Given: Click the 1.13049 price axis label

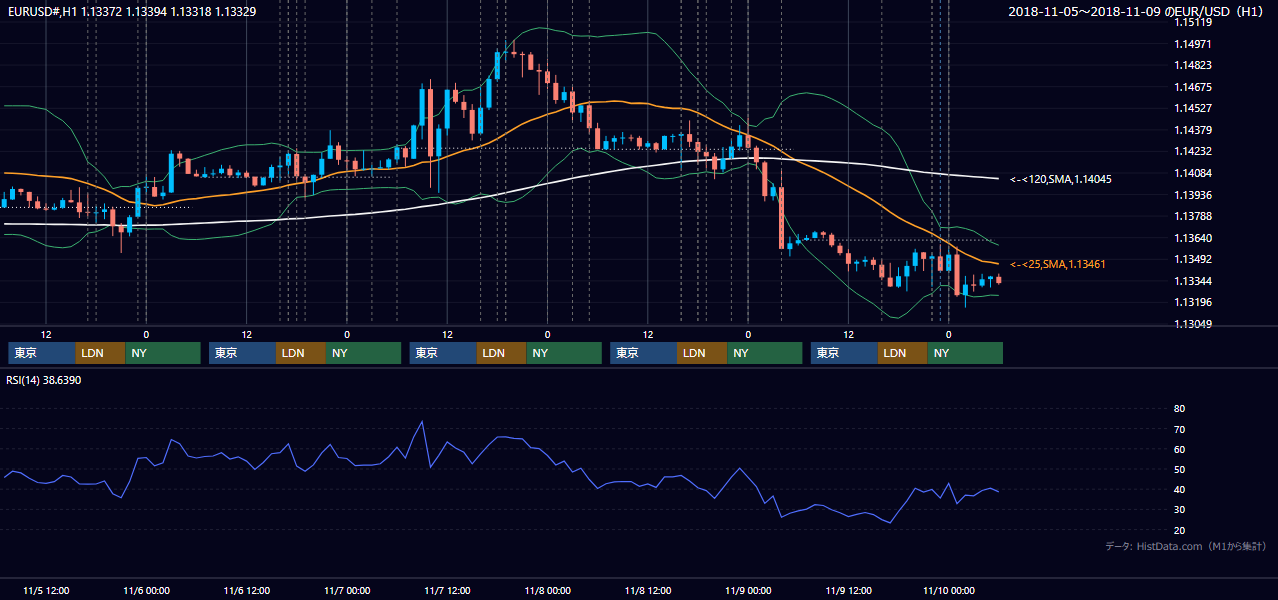Looking at the screenshot, I should [x=1193, y=324].
